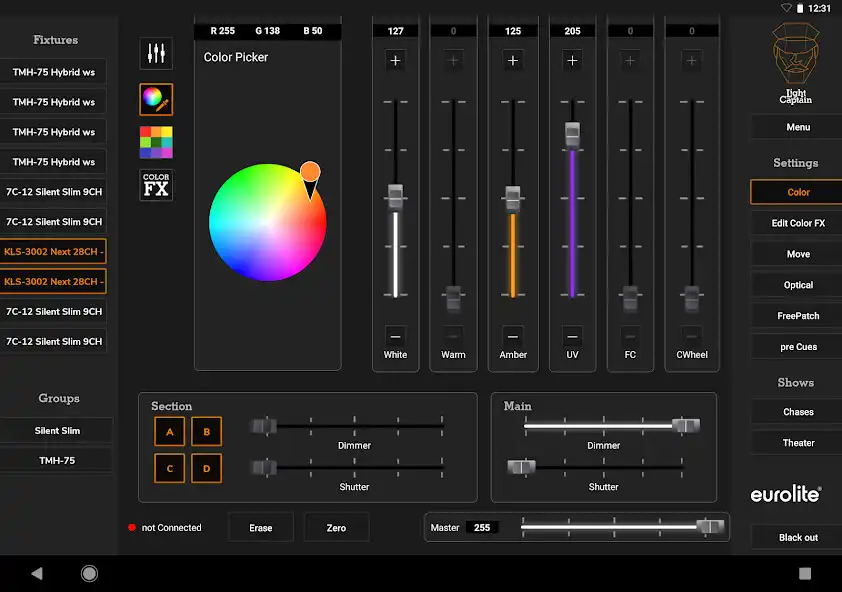Screen dimensions: 842x592
Task: Select the Silent Slim group
Action: 57,430
